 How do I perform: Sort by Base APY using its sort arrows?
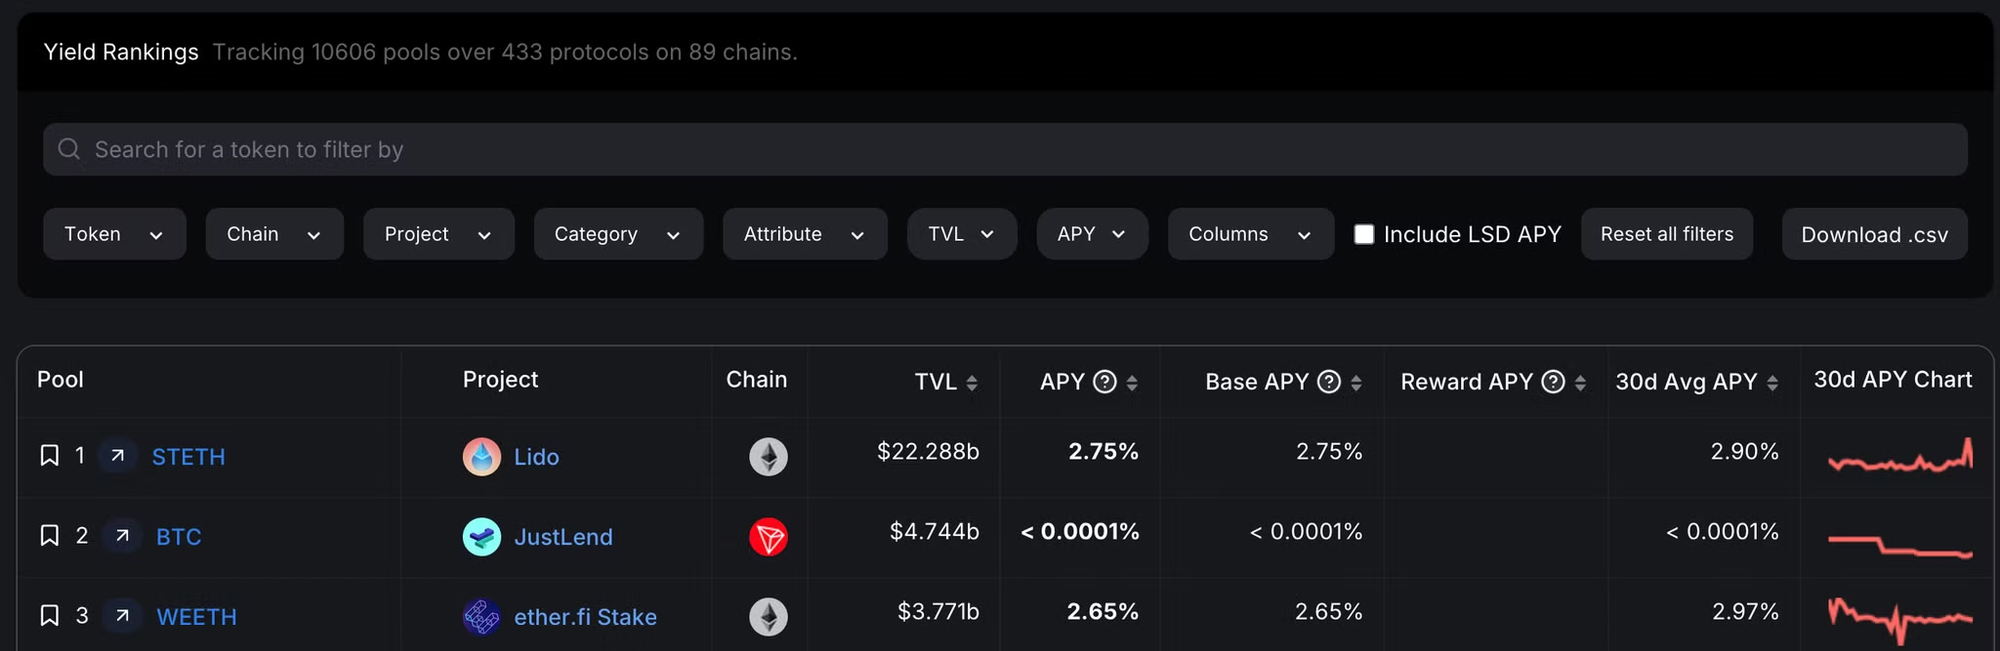pyautogui.click(x=1356, y=383)
